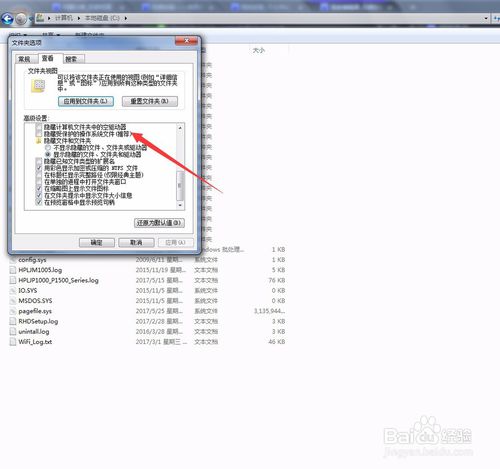Toggle 用彩色显示加密或压缩的 NTFS 文件 checkbox

pos(39,168)
